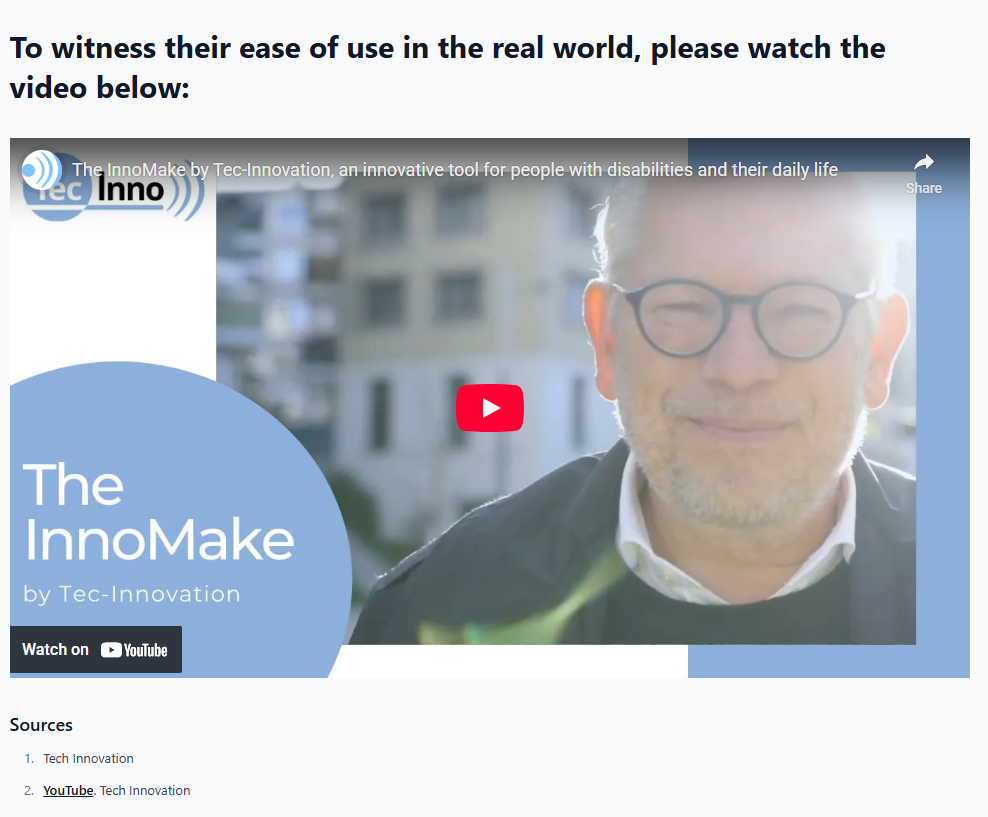988x817 pixels.
Task: Click the blue band right of video
Action: 943,441
